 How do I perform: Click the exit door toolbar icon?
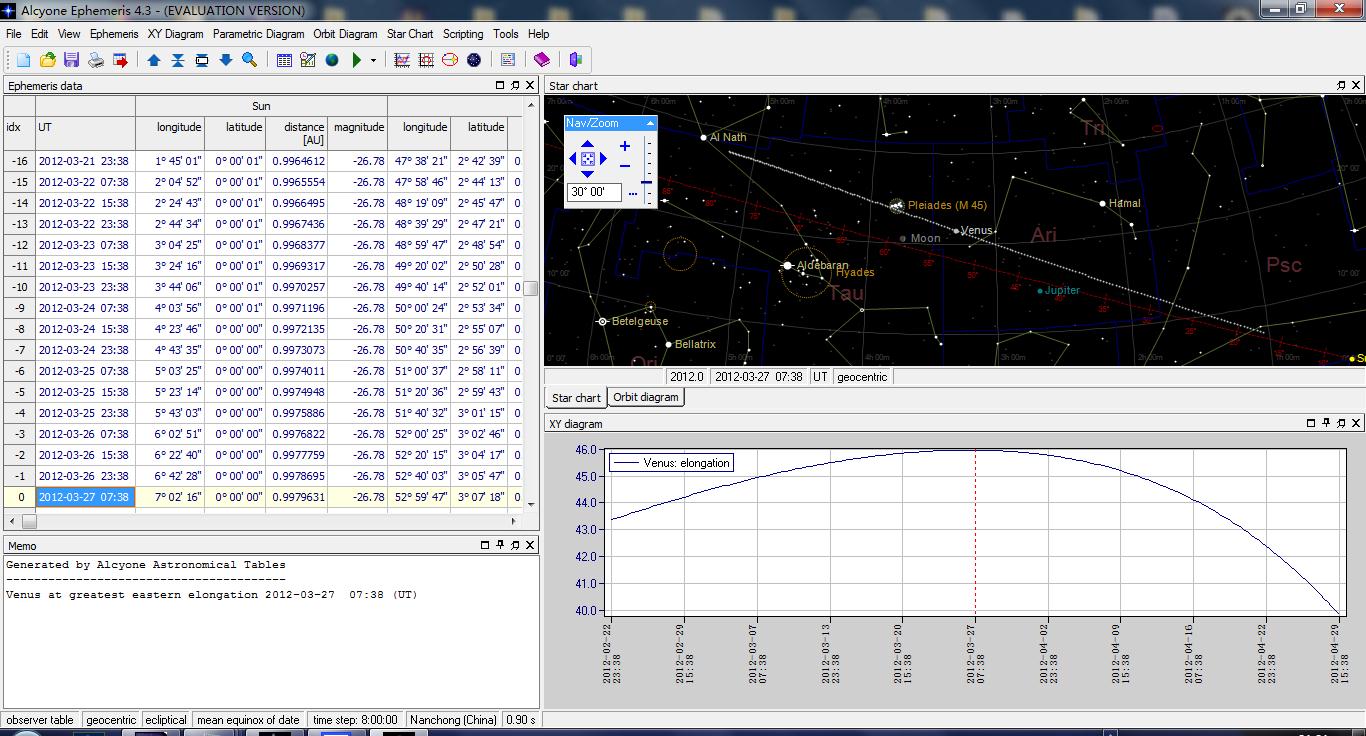point(576,60)
